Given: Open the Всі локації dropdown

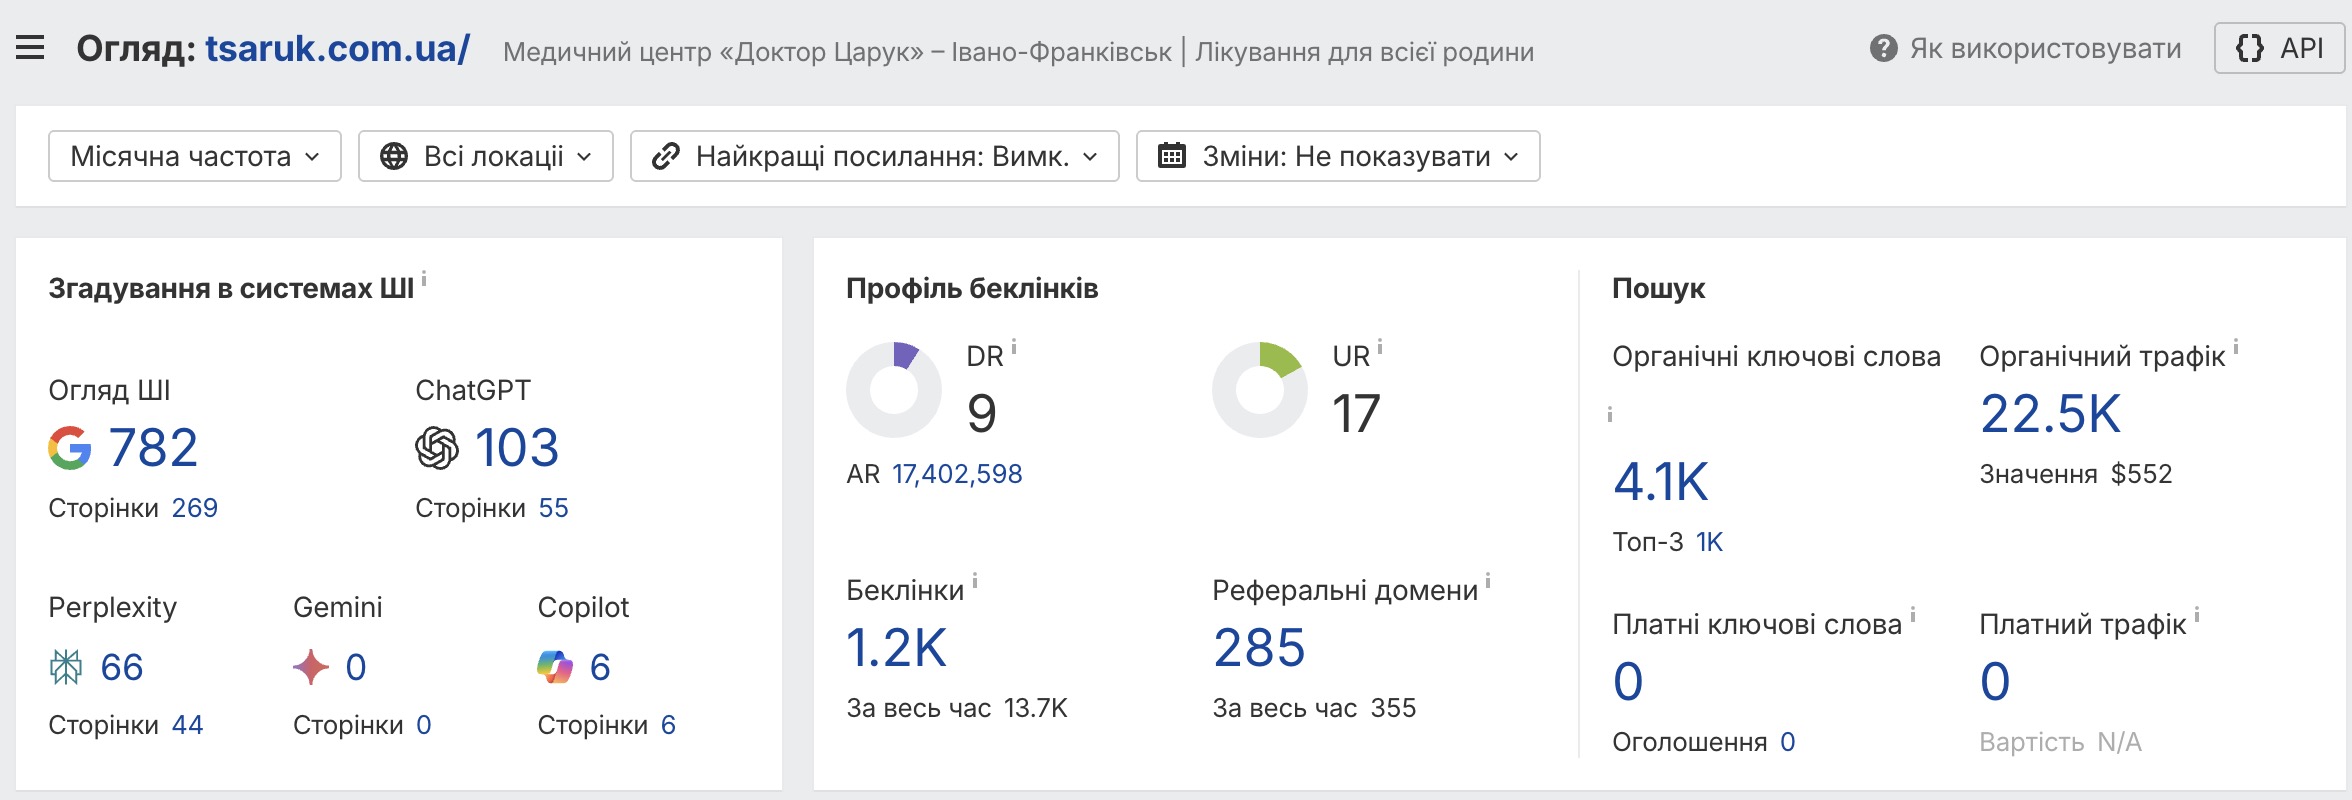Looking at the screenshot, I should pos(486,156).
